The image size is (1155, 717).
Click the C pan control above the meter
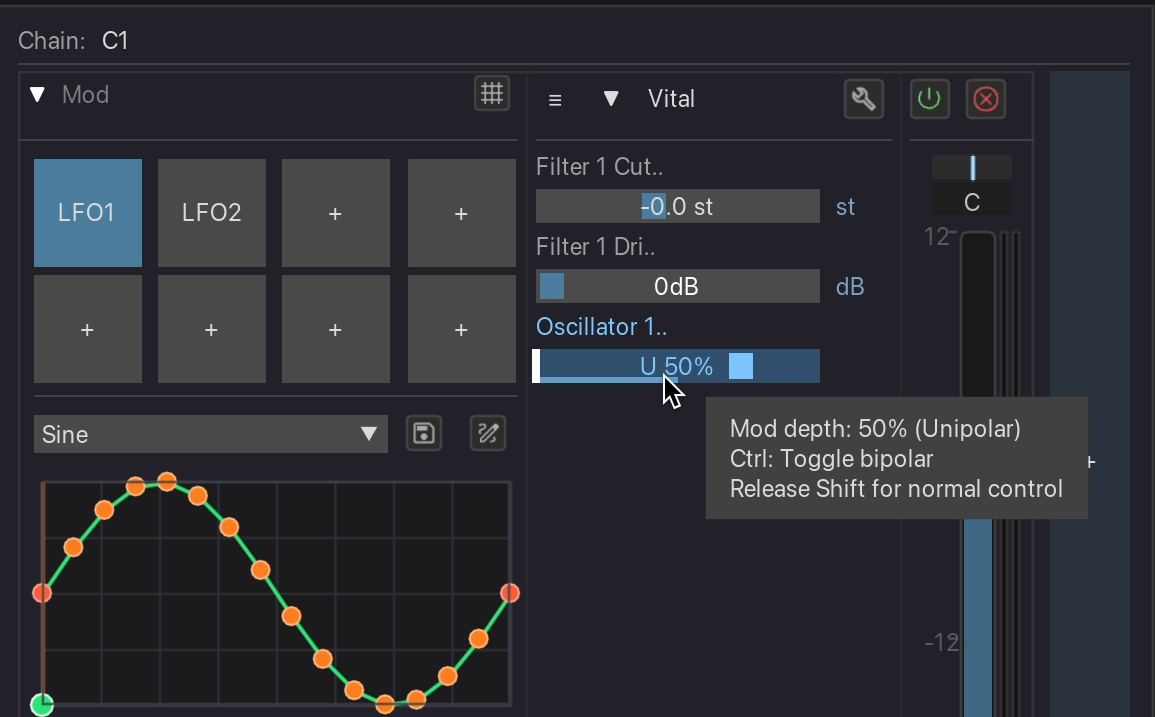pos(971,201)
